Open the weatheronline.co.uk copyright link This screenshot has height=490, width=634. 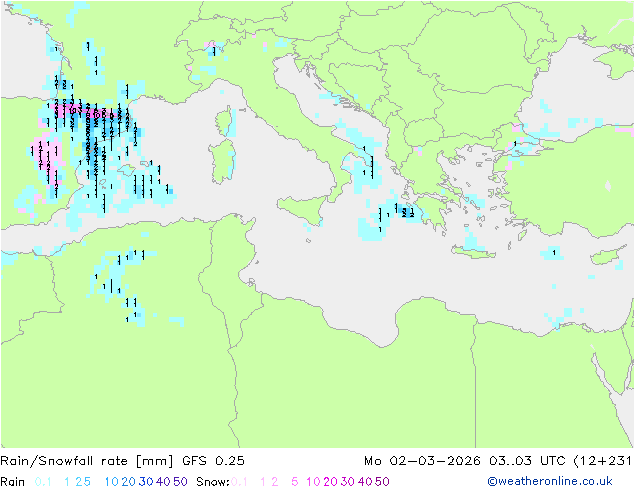(550, 481)
